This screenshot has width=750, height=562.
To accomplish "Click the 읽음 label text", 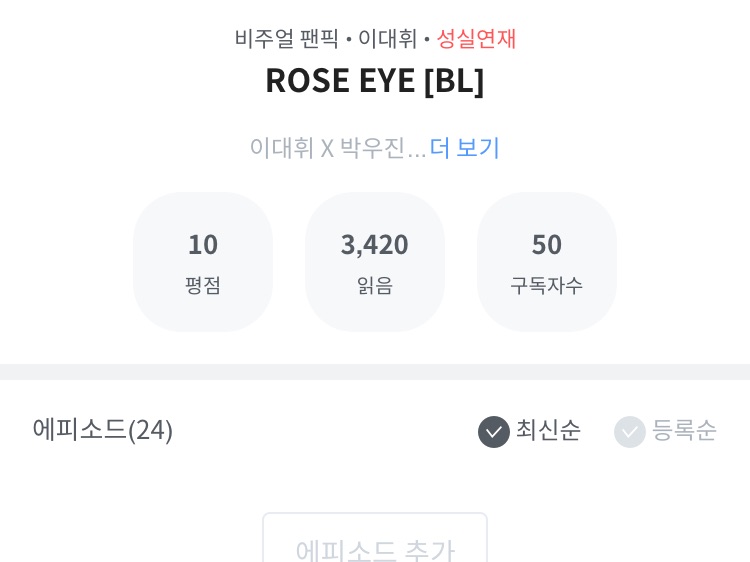I will coord(375,285).
